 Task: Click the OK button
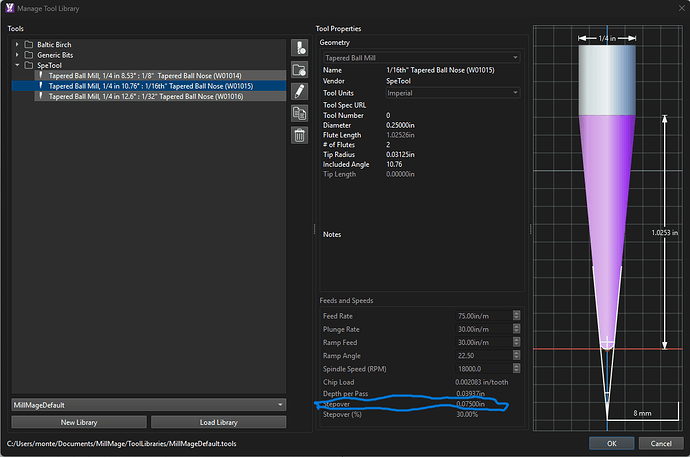click(x=612, y=443)
